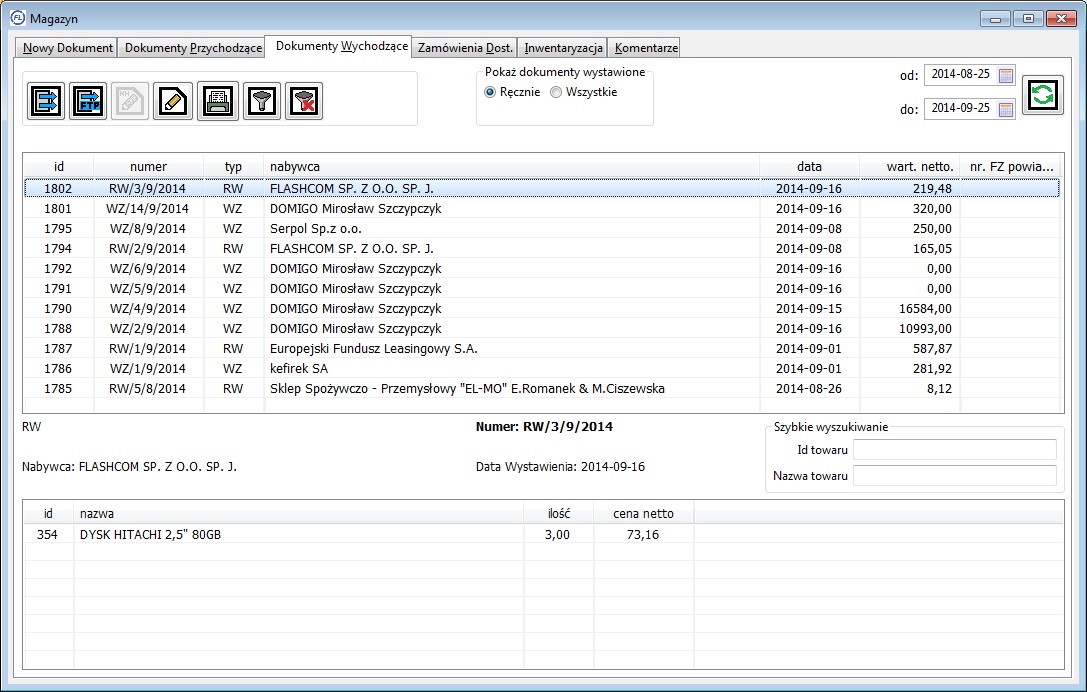Select document row RW/3/9/2014
The height and width of the screenshot is (692, 1087).
(x=541, y=189)
